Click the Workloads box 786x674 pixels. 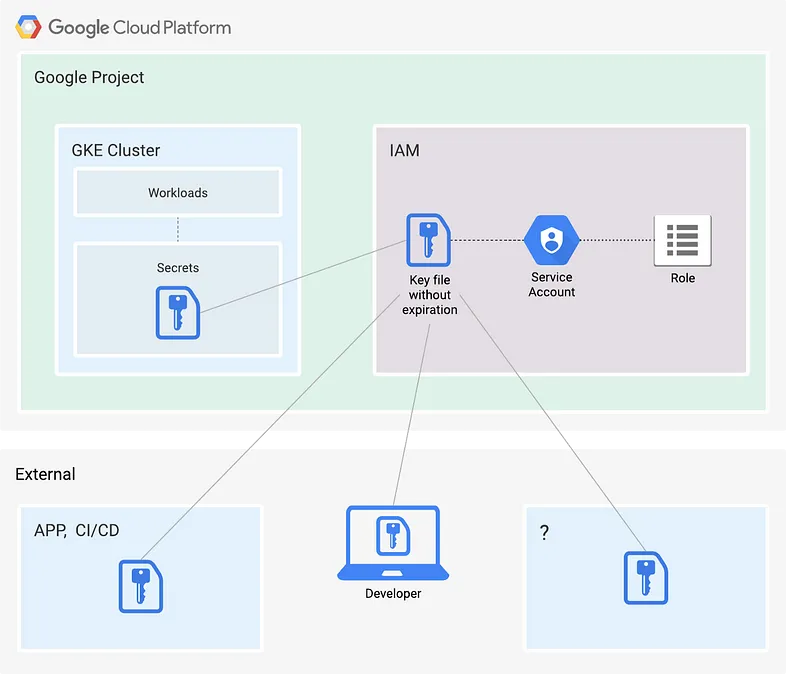point(178,192)
